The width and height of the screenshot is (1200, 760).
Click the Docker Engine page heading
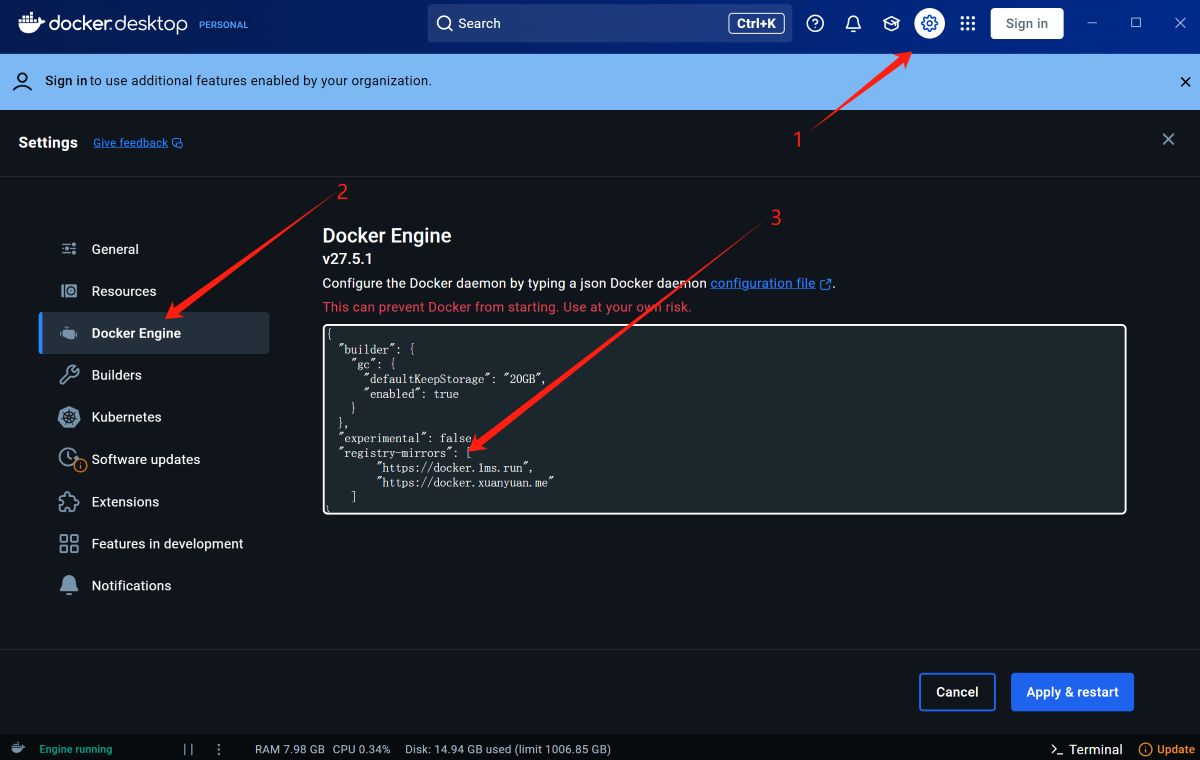pos(387,236)
